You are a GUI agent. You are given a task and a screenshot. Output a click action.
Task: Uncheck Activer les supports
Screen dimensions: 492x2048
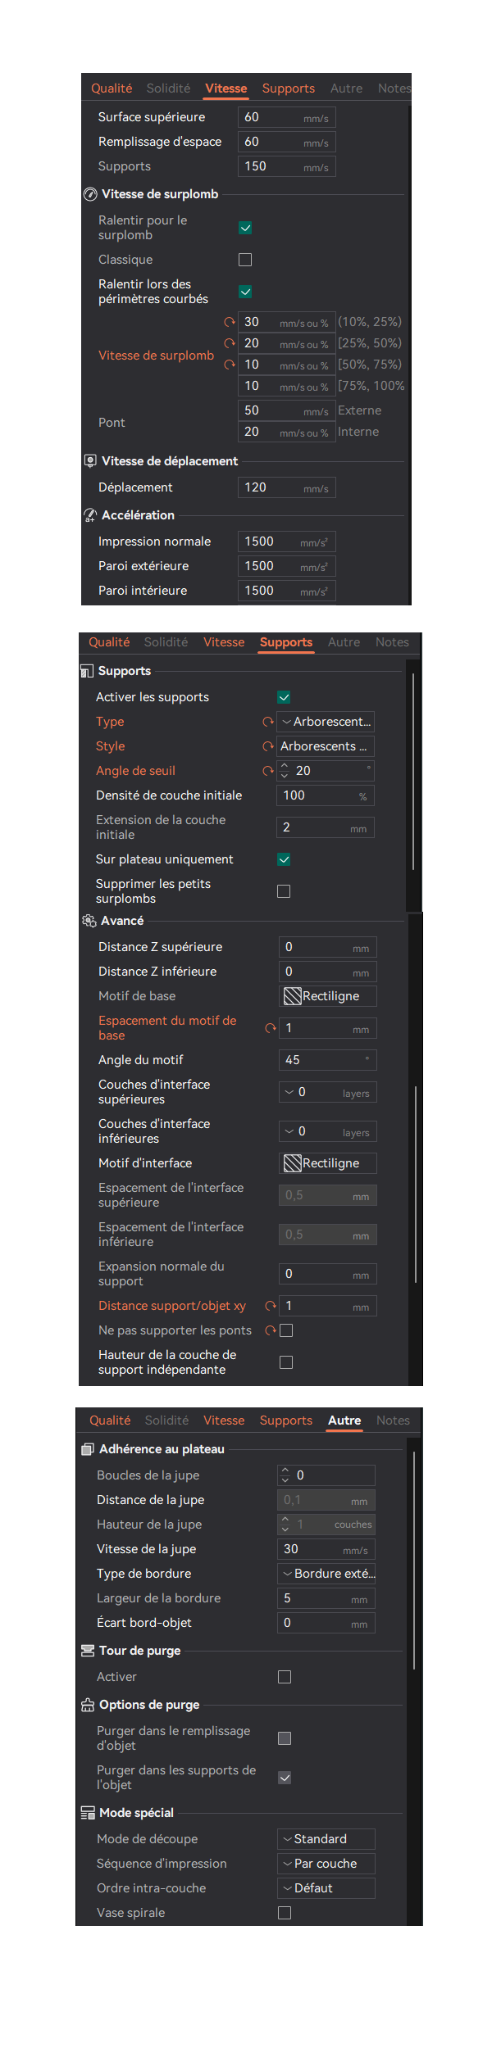pyautogui.click(x=284, y=697)
